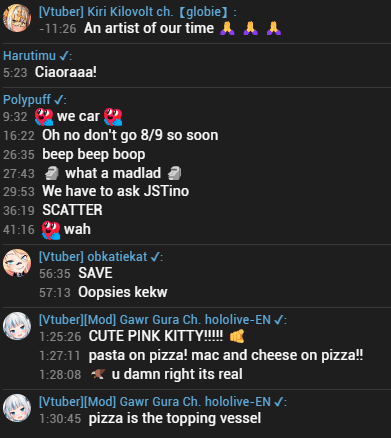Viewport: 391px width, 438px height.
Task: Jump to timestamp 27:43
Action: click(19, 174)
